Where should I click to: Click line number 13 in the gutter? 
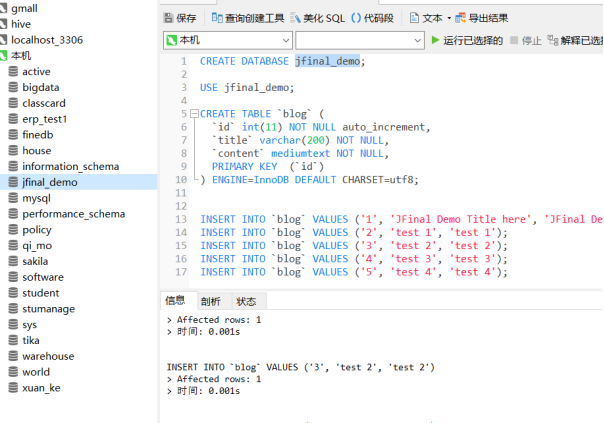pyautogui.click(x=181, y=219)
